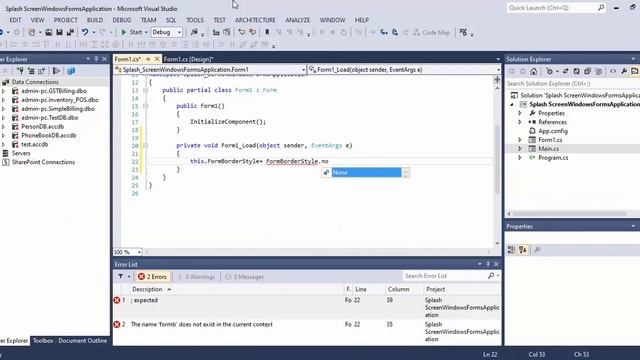Open the BUILD menu

[95, 20]
